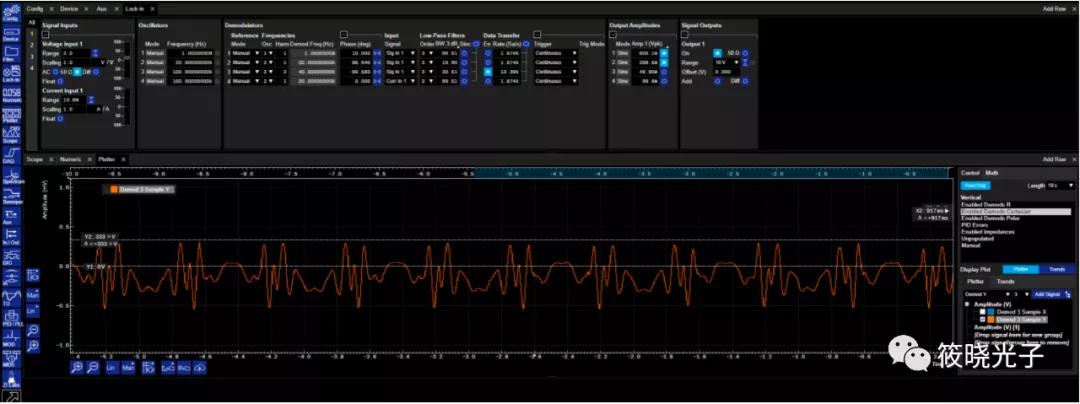The width and height of the screenshot is (1080, 404).
Task: Toggle the Voltage Input 1 AC coupling
Action: pyautogui.click(x=57, y=73)
